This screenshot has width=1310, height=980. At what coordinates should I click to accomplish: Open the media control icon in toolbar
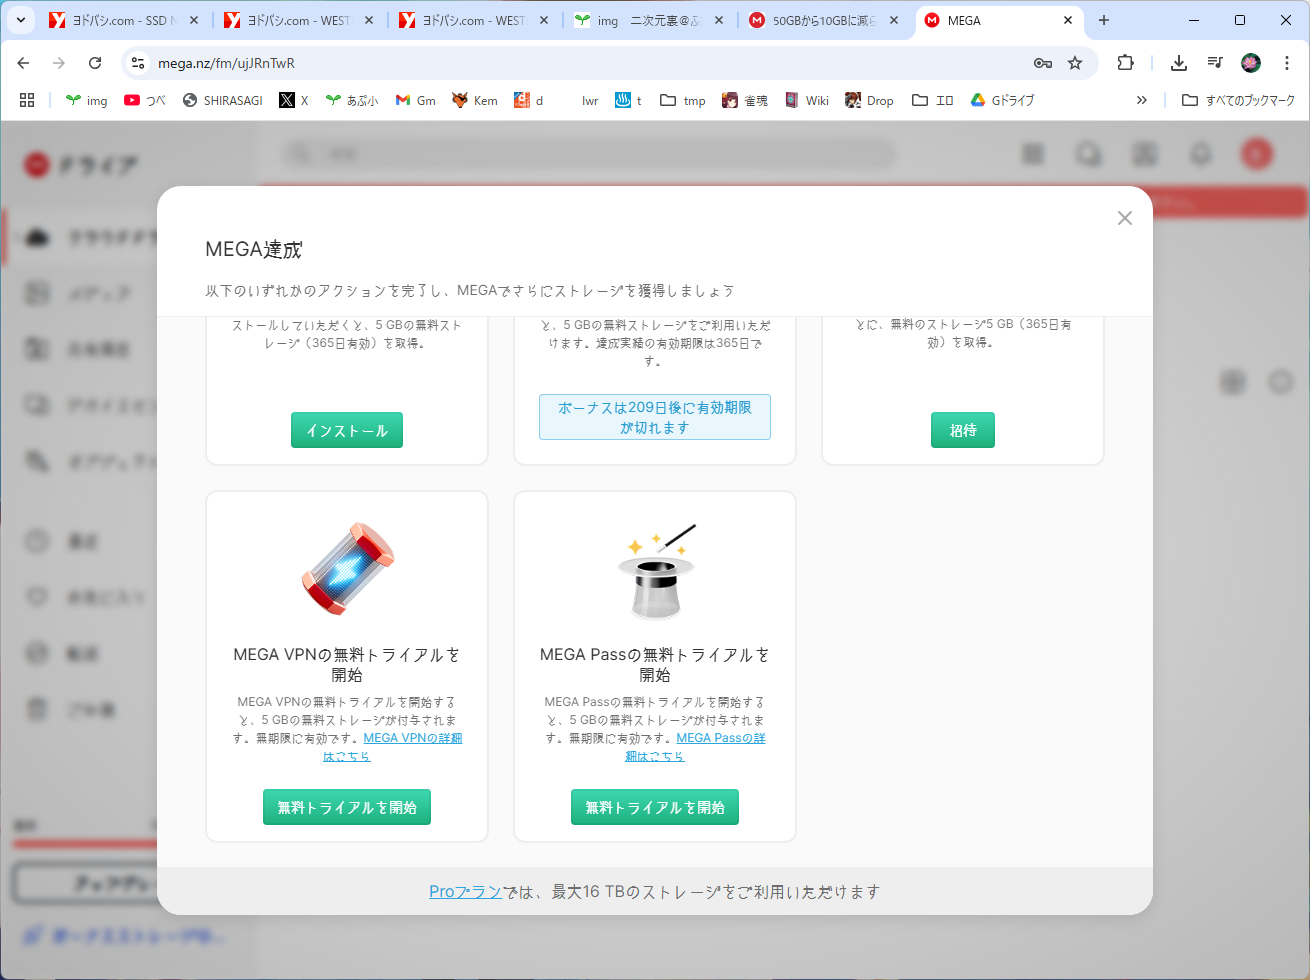tap(1215, 63)
